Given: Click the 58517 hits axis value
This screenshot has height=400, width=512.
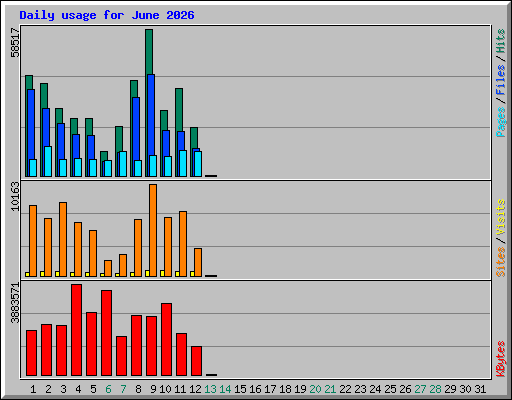Looking at the screenshot, I should pos(15,43).
